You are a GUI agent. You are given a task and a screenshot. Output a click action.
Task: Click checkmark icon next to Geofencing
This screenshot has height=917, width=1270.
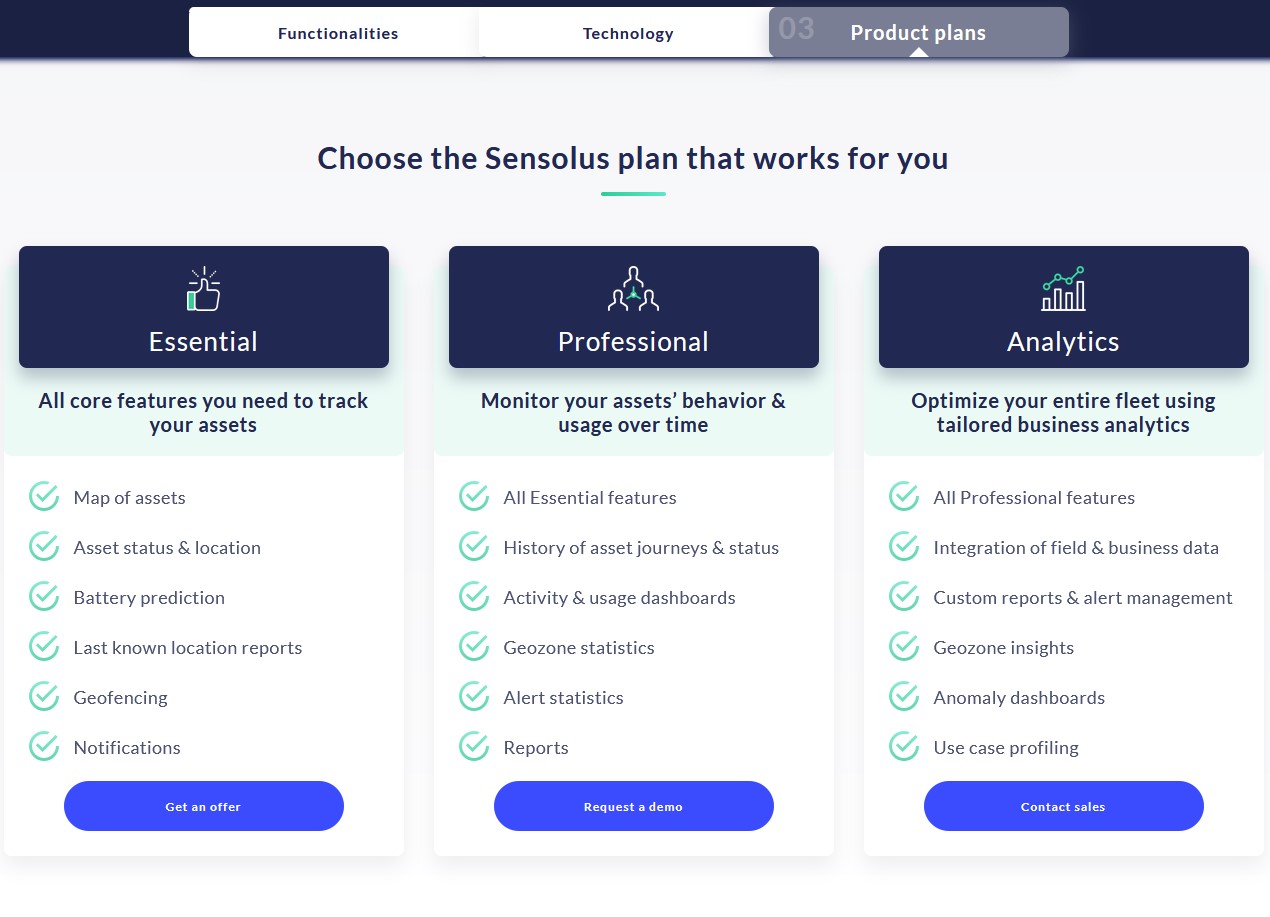pyautogui.click(x=44, y=697)
